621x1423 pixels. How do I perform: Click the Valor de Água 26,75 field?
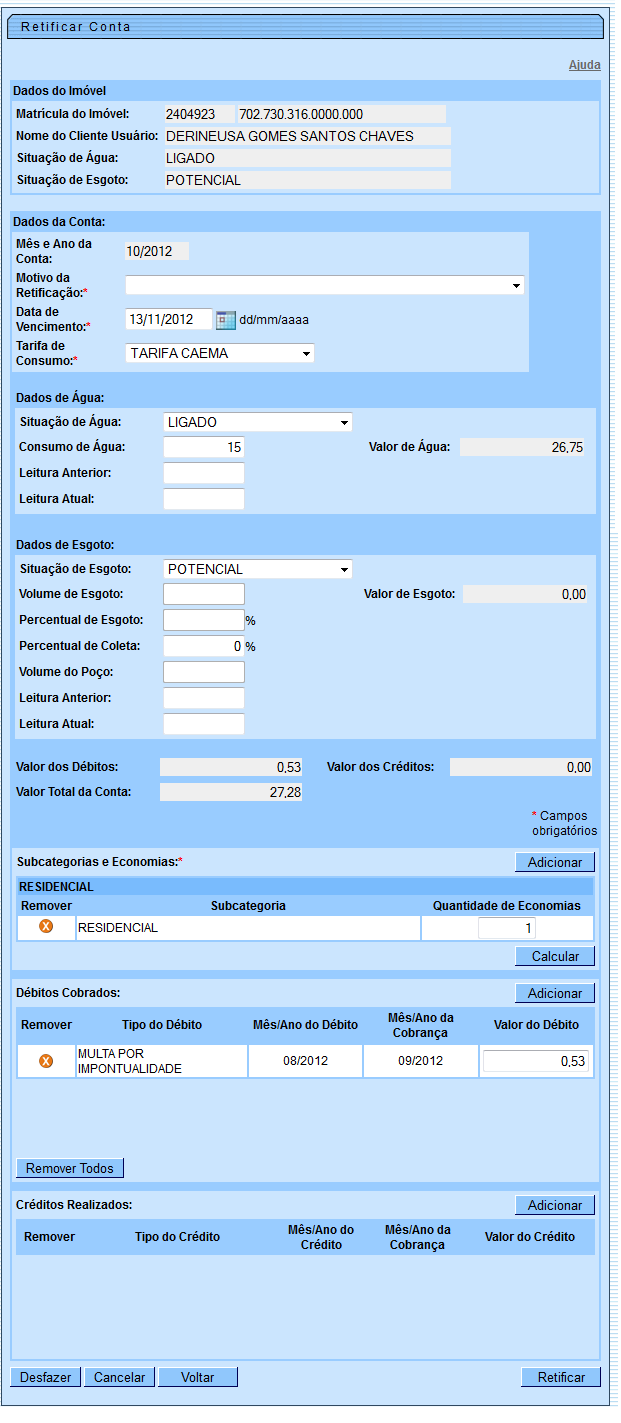click(523, 447)
